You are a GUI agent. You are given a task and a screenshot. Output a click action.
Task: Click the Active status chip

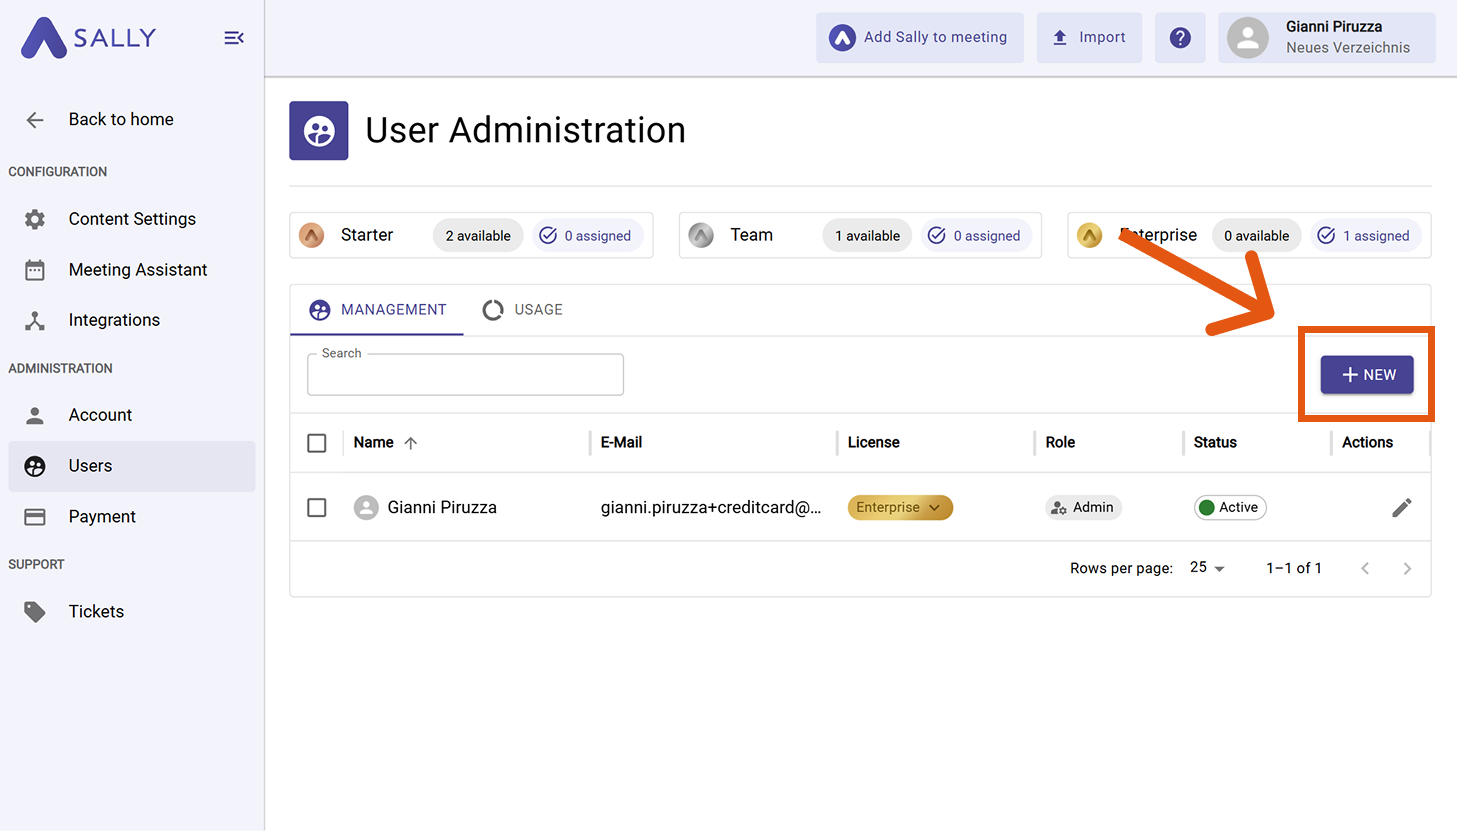pos(1230,508)
